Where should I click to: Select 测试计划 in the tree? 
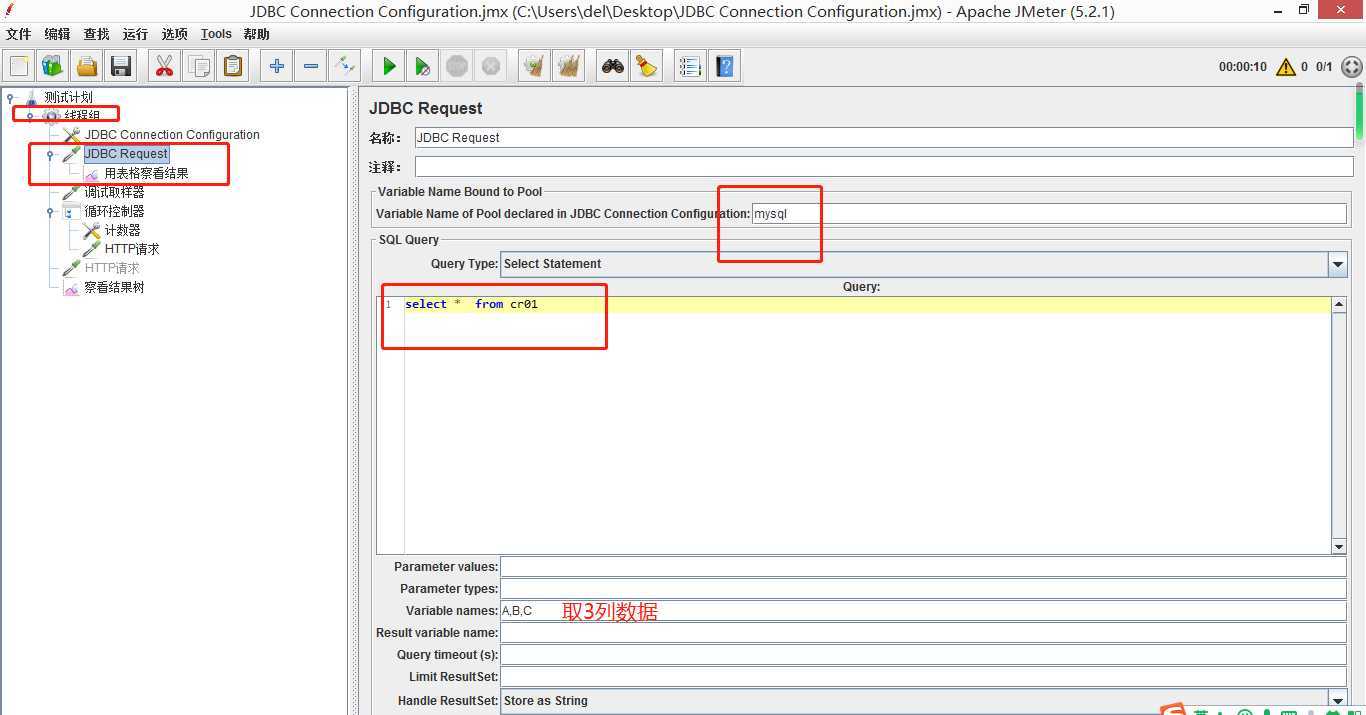point(68,97)
